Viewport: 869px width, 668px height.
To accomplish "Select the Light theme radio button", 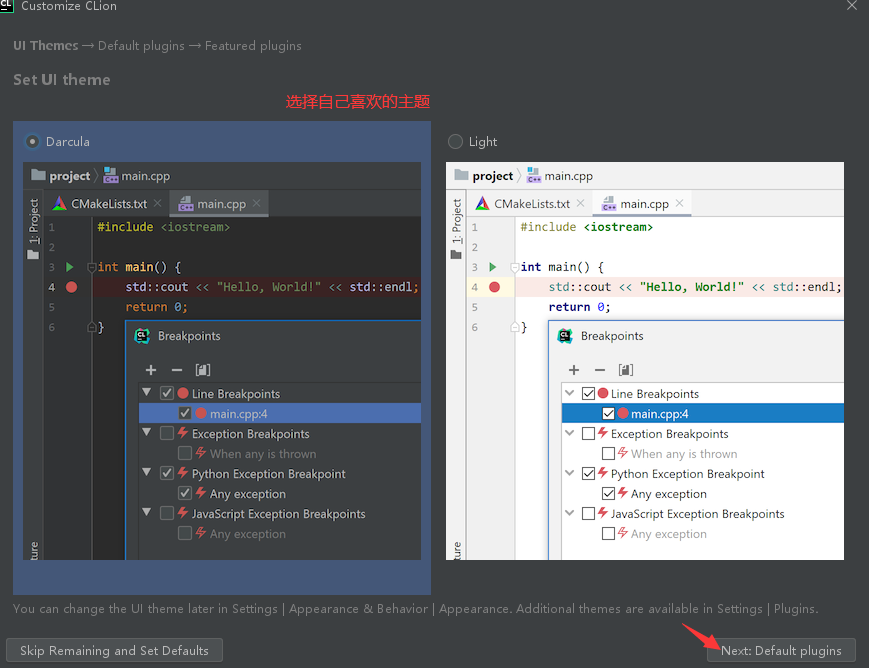I will pos(456,142).
